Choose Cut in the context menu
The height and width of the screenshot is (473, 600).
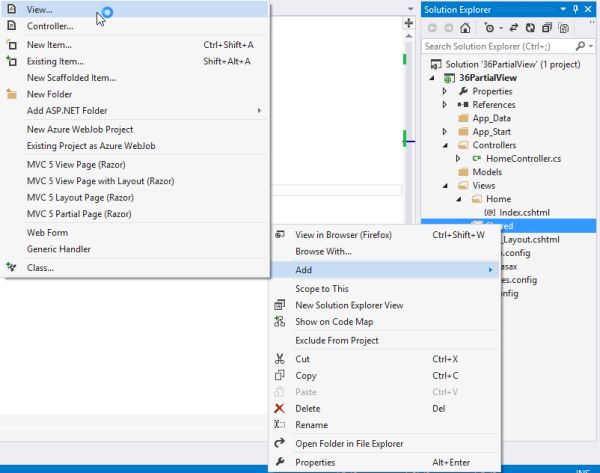point(385,359)
